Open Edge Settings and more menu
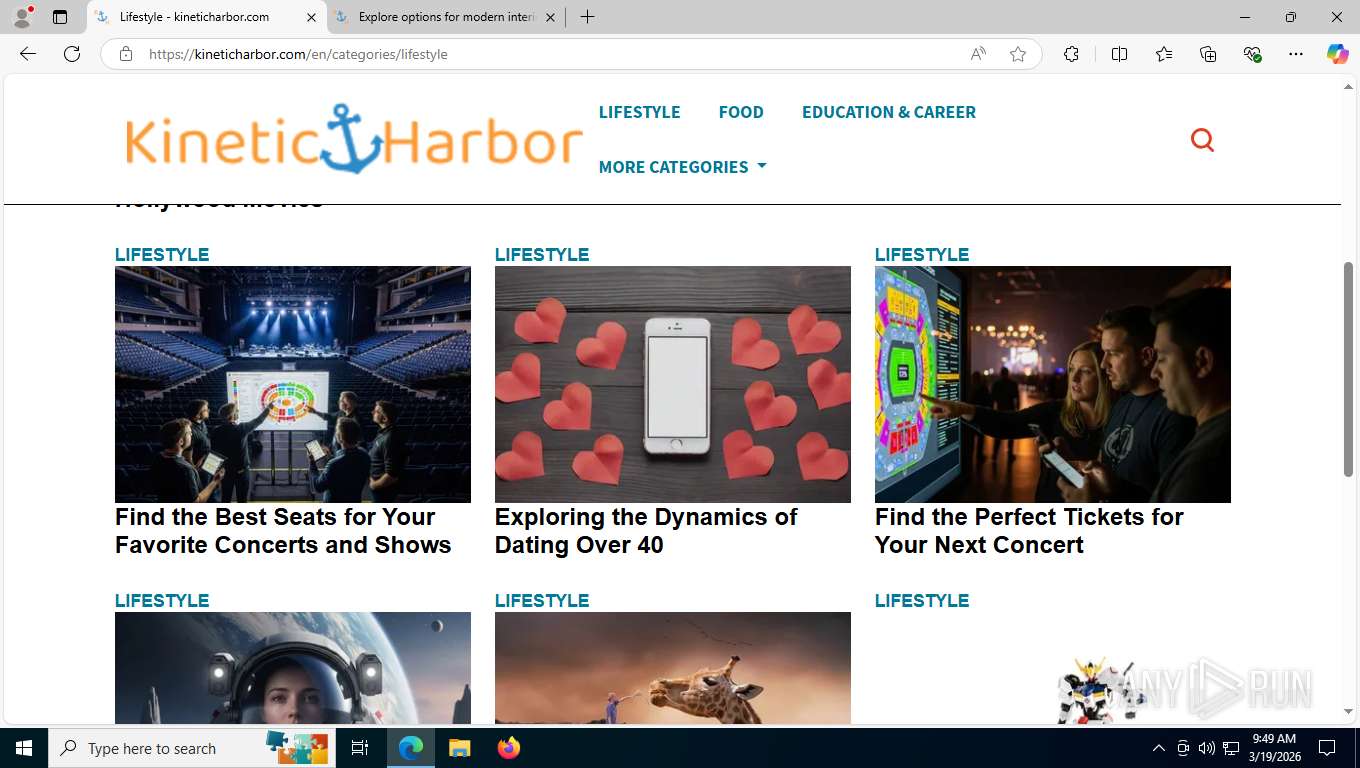This screenshot has width=1360, height=768. [1296, 54]
